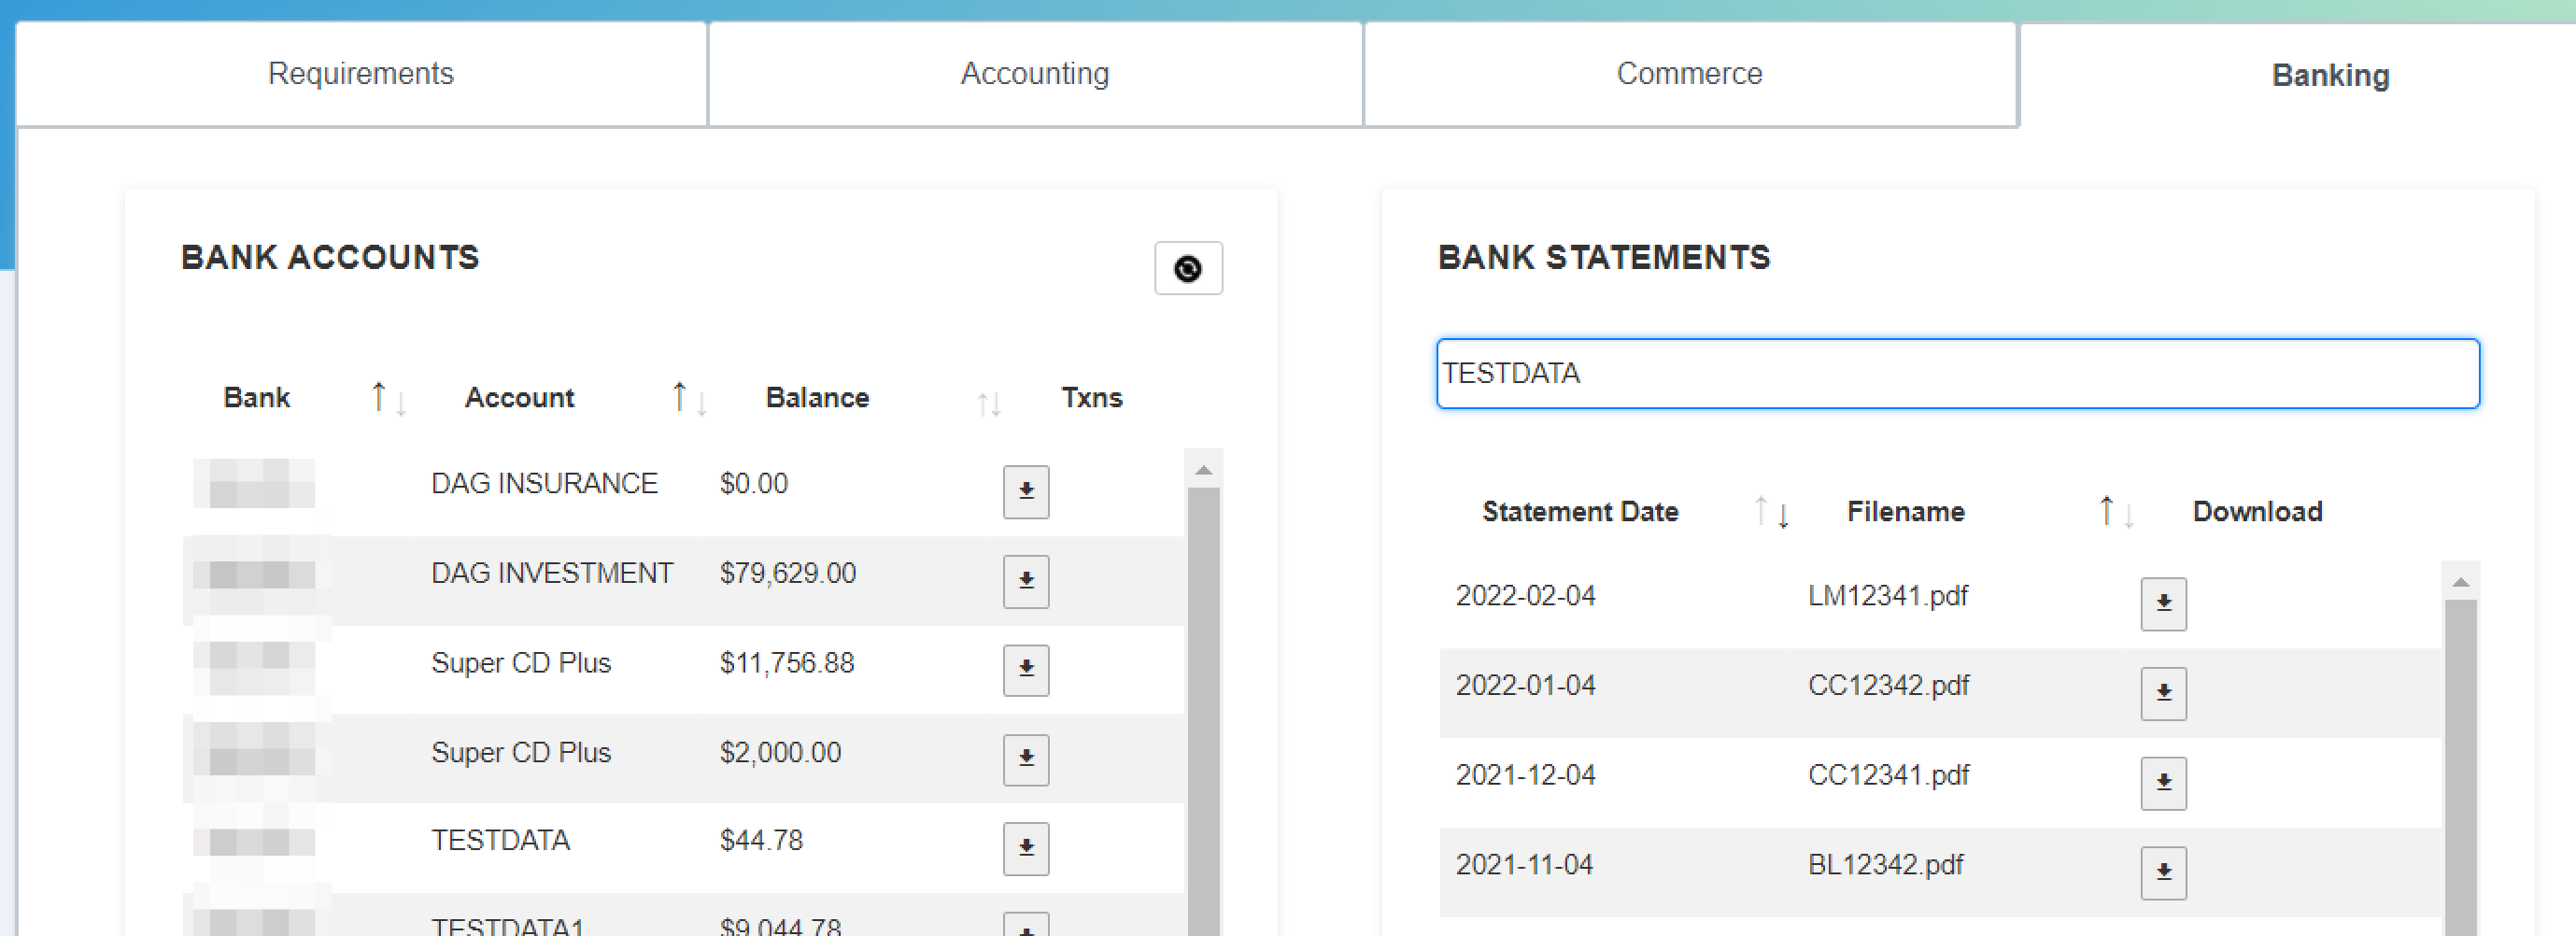Viewport: 2576px width, 936px height.
Task: Open the Requirements tab
Action: (361, 74)
